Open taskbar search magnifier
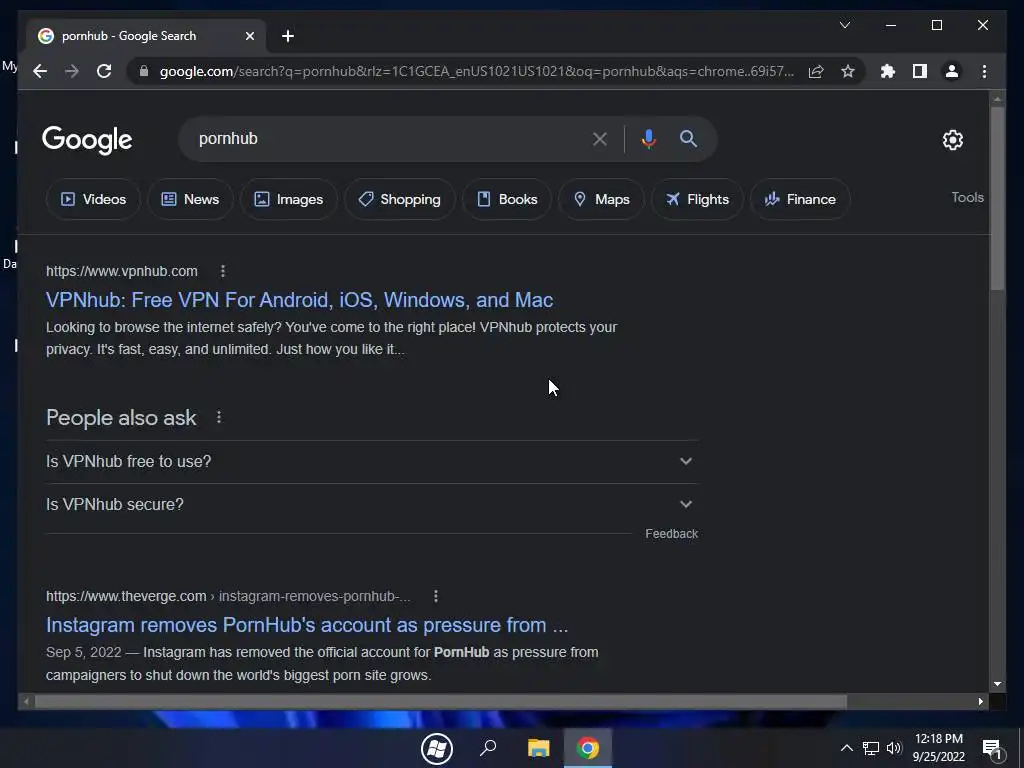 pos(488,748)
